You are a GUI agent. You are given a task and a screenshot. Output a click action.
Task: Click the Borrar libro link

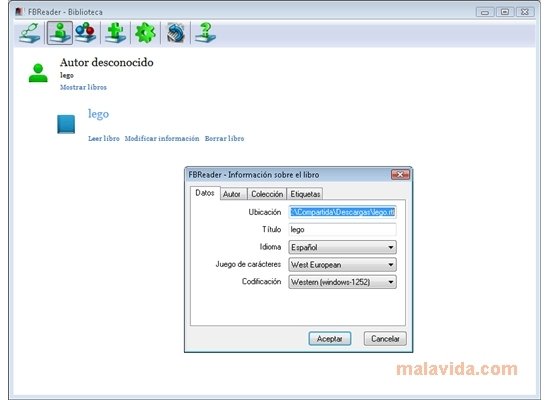[x=224, y=139]
